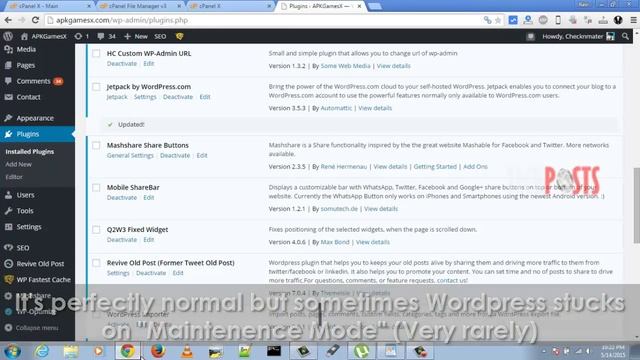Open the Chrome hamburger menu

click(x=633, y=20)
